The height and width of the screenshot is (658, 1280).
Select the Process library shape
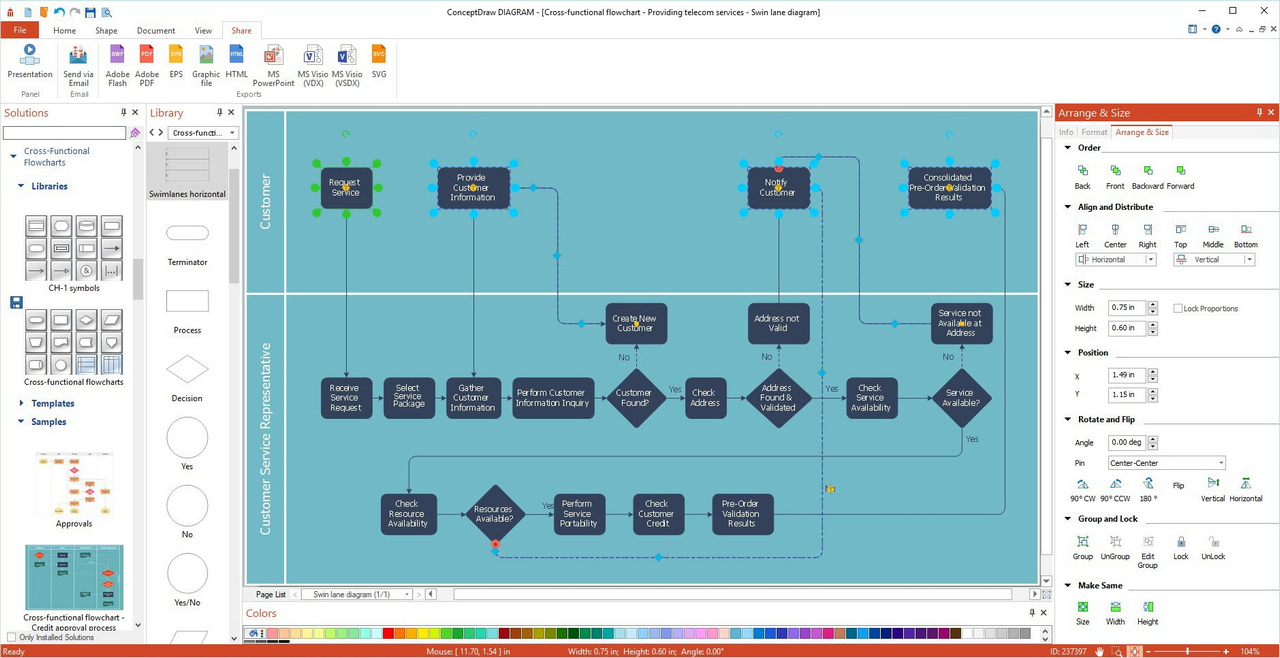(x=187, y=310)
